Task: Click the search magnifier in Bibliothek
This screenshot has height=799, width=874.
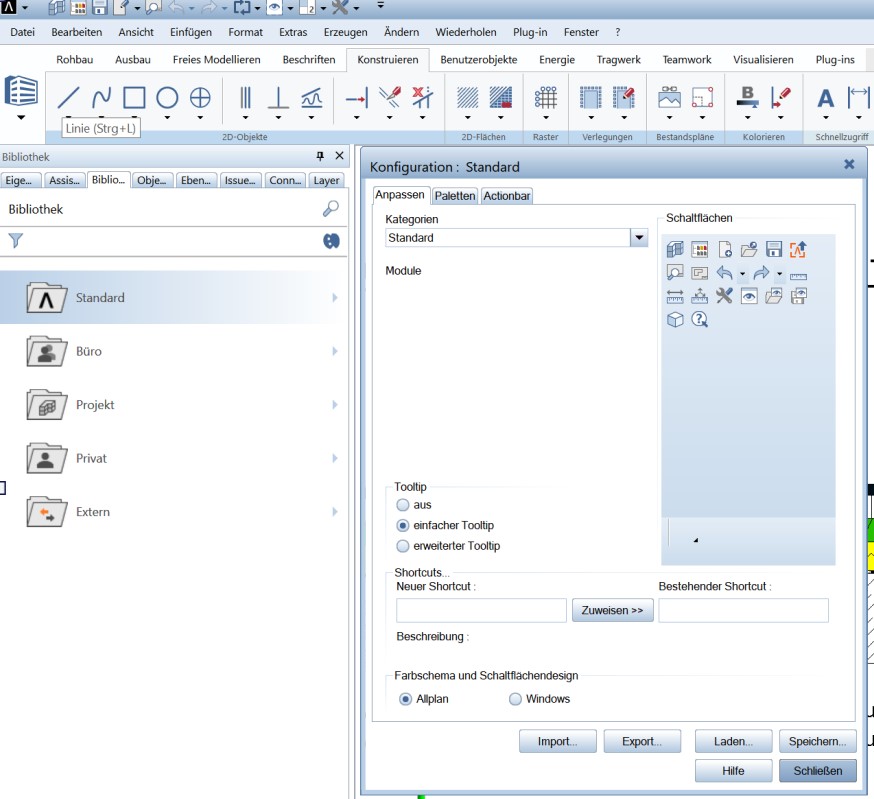Action: pyautogui.click(x=331, y=209)
